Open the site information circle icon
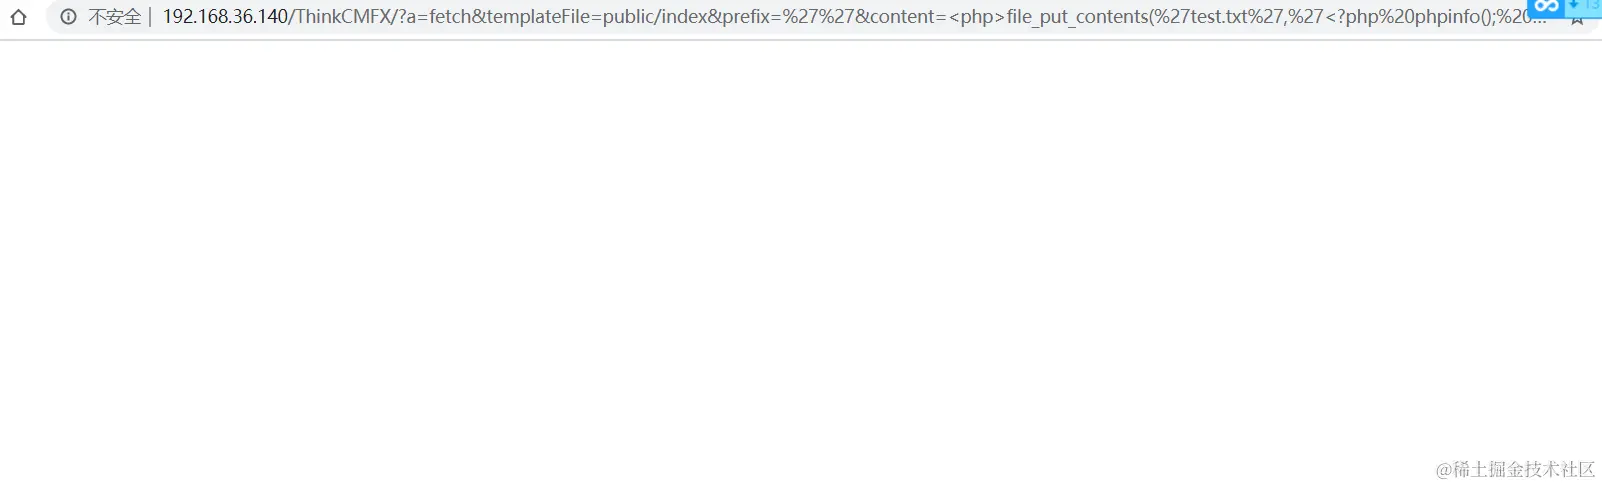The width and height of the screenshot is (1602, 486). 68,17
